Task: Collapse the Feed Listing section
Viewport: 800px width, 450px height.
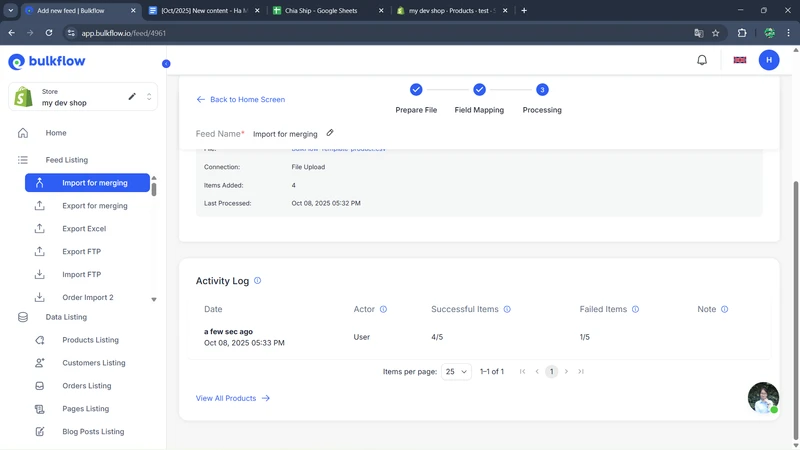Action: [x=66, y=160]
